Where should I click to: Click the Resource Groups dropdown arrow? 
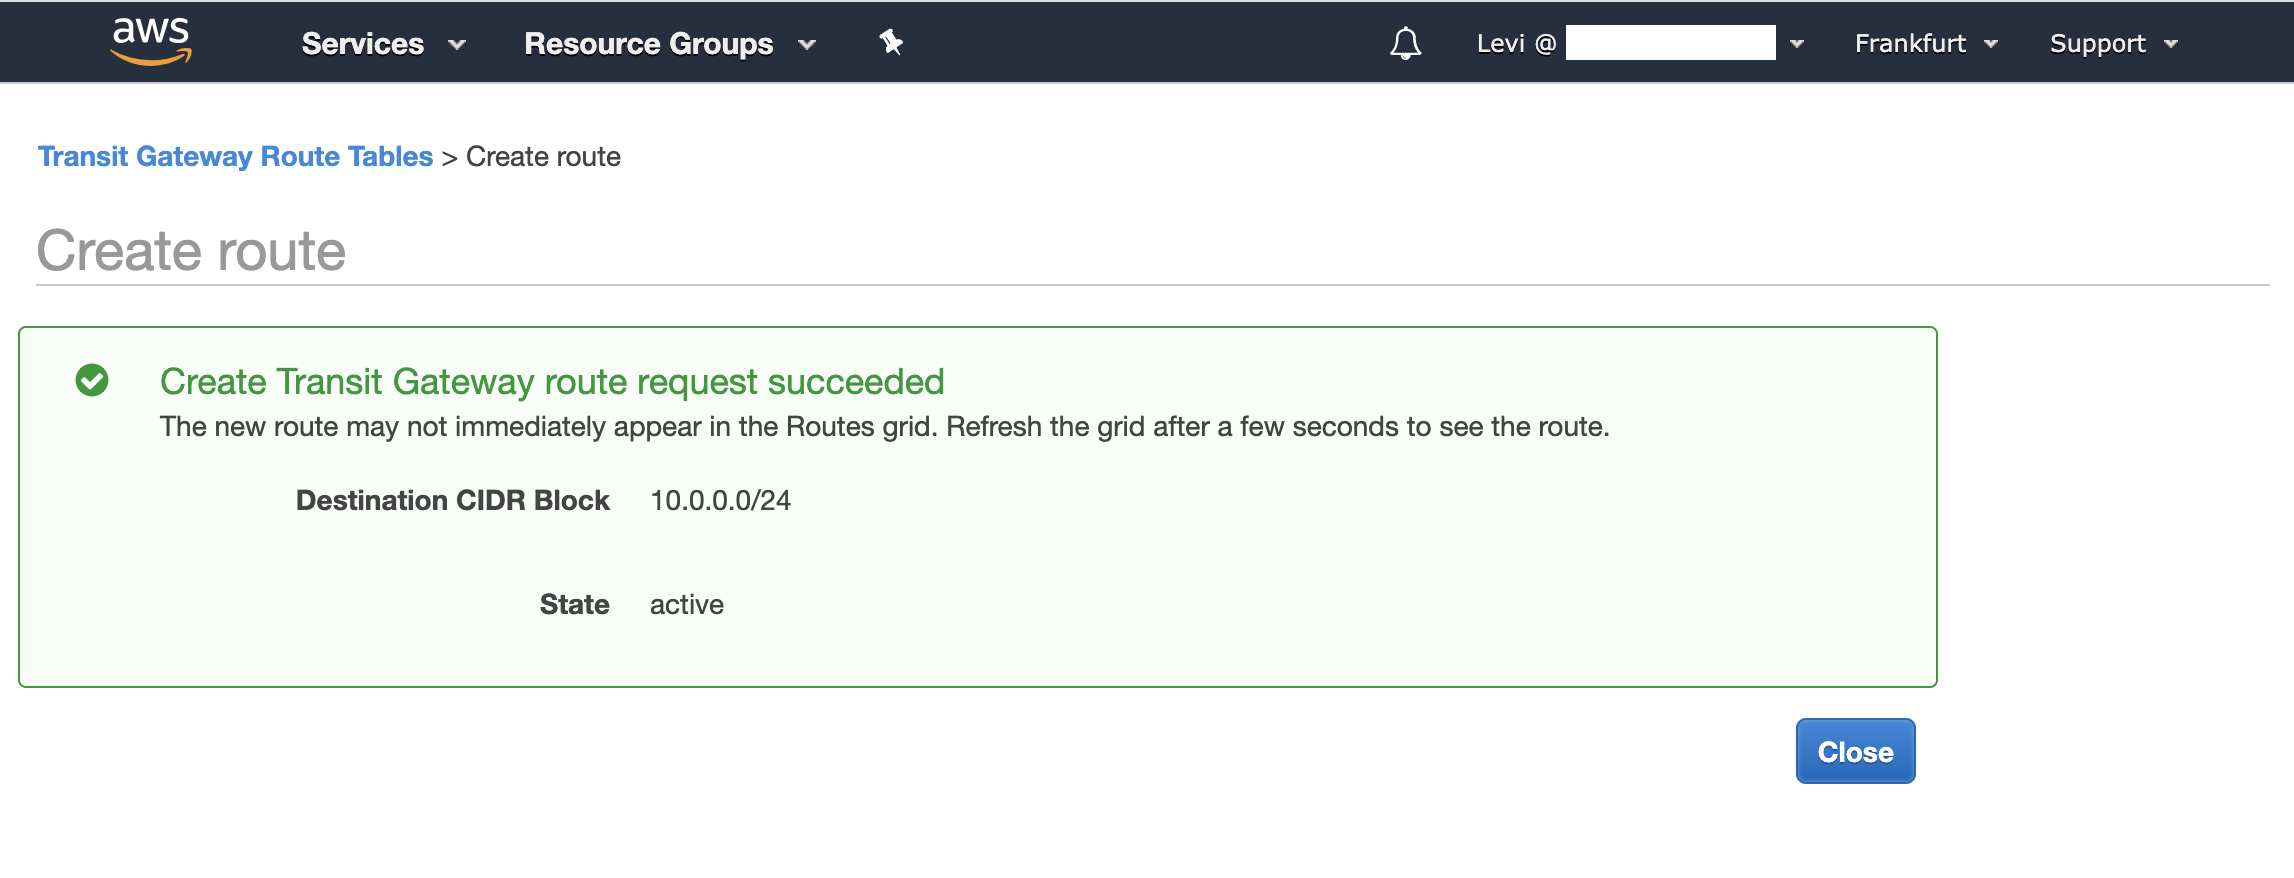click(806, 46)
